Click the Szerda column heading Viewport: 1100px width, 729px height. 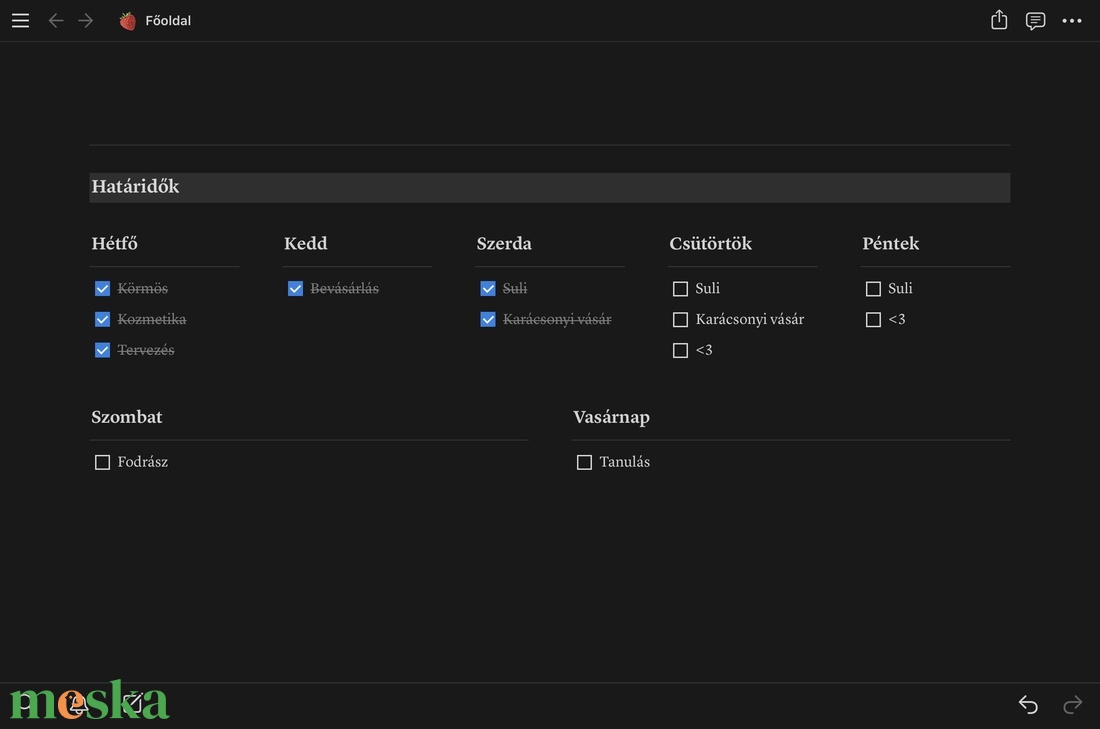click(x=504, y=243)
